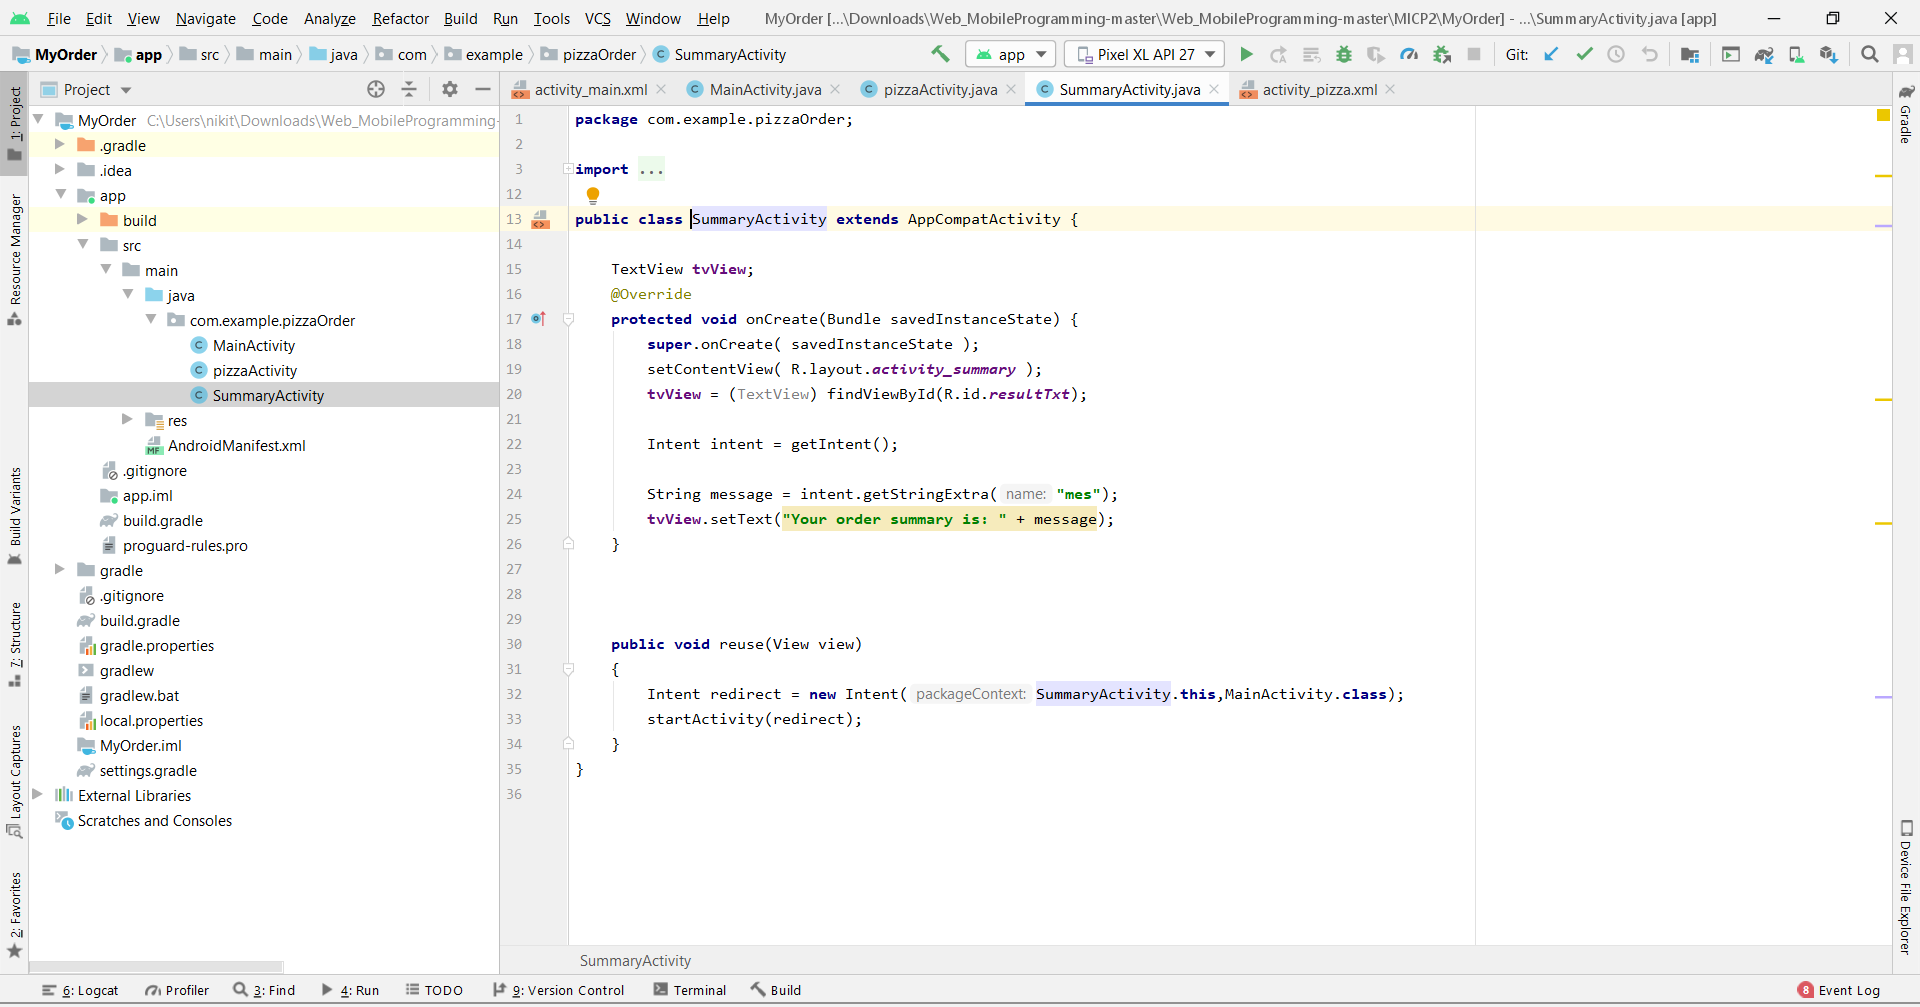The width and height of the screenshot is (1920, 1007).
Task: Click Project pane Collapse All icon
Action: point(409,89)
